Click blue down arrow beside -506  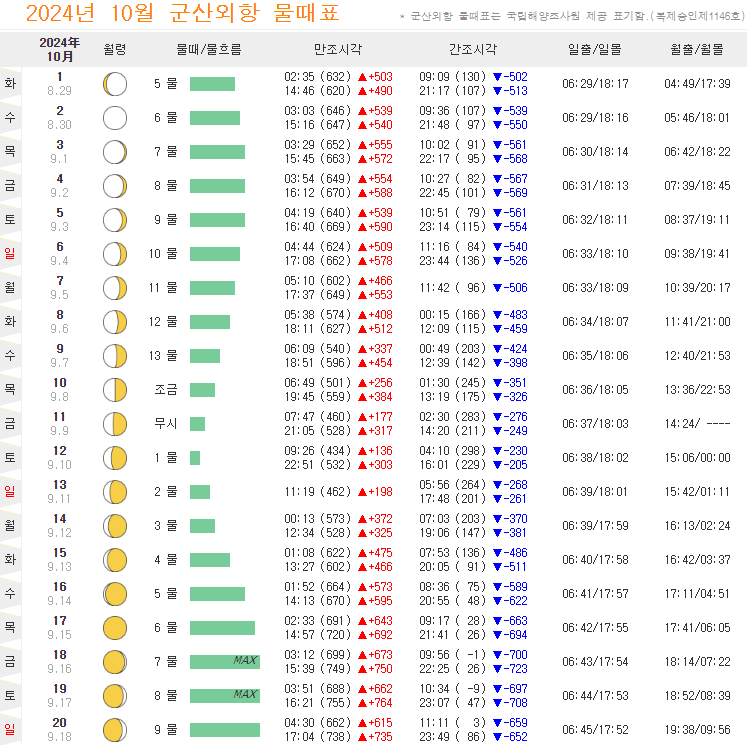[497, 288]
